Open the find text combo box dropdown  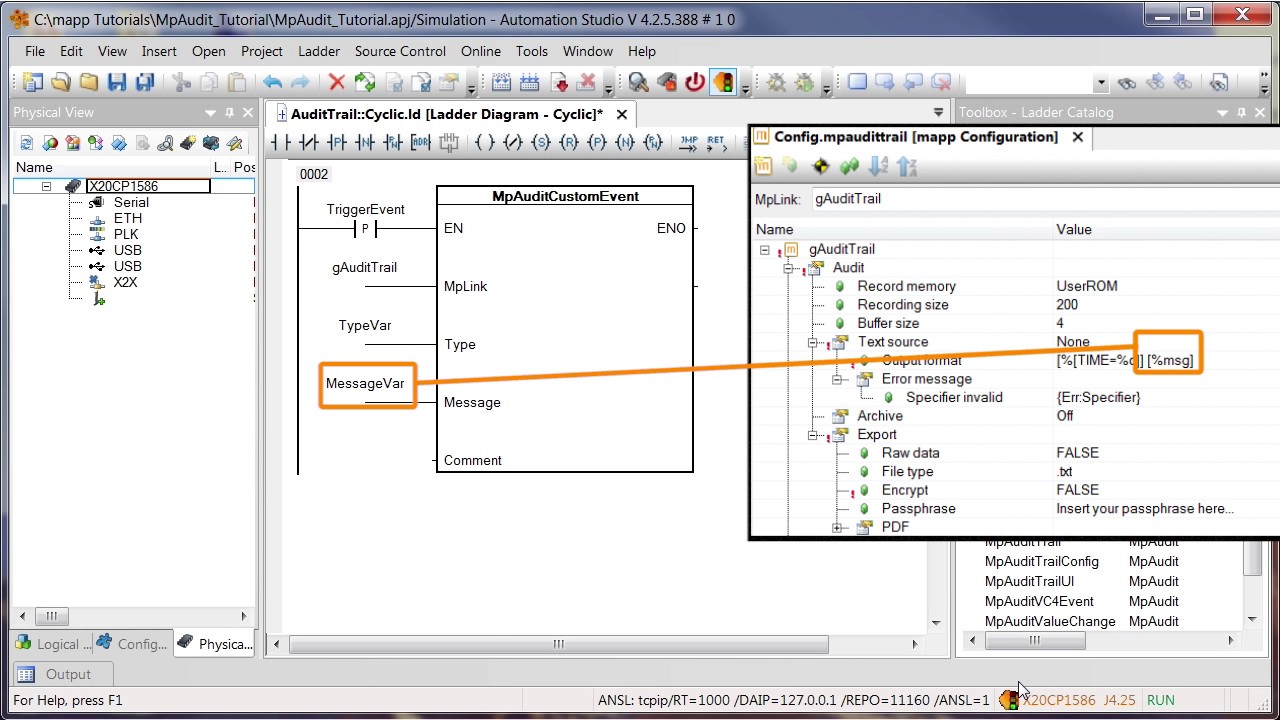1101,83
